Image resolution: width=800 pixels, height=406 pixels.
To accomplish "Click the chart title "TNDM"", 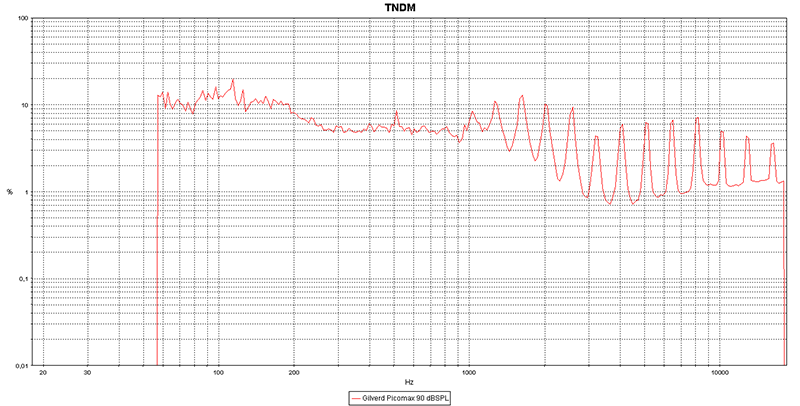I will (x=400, y=7).
